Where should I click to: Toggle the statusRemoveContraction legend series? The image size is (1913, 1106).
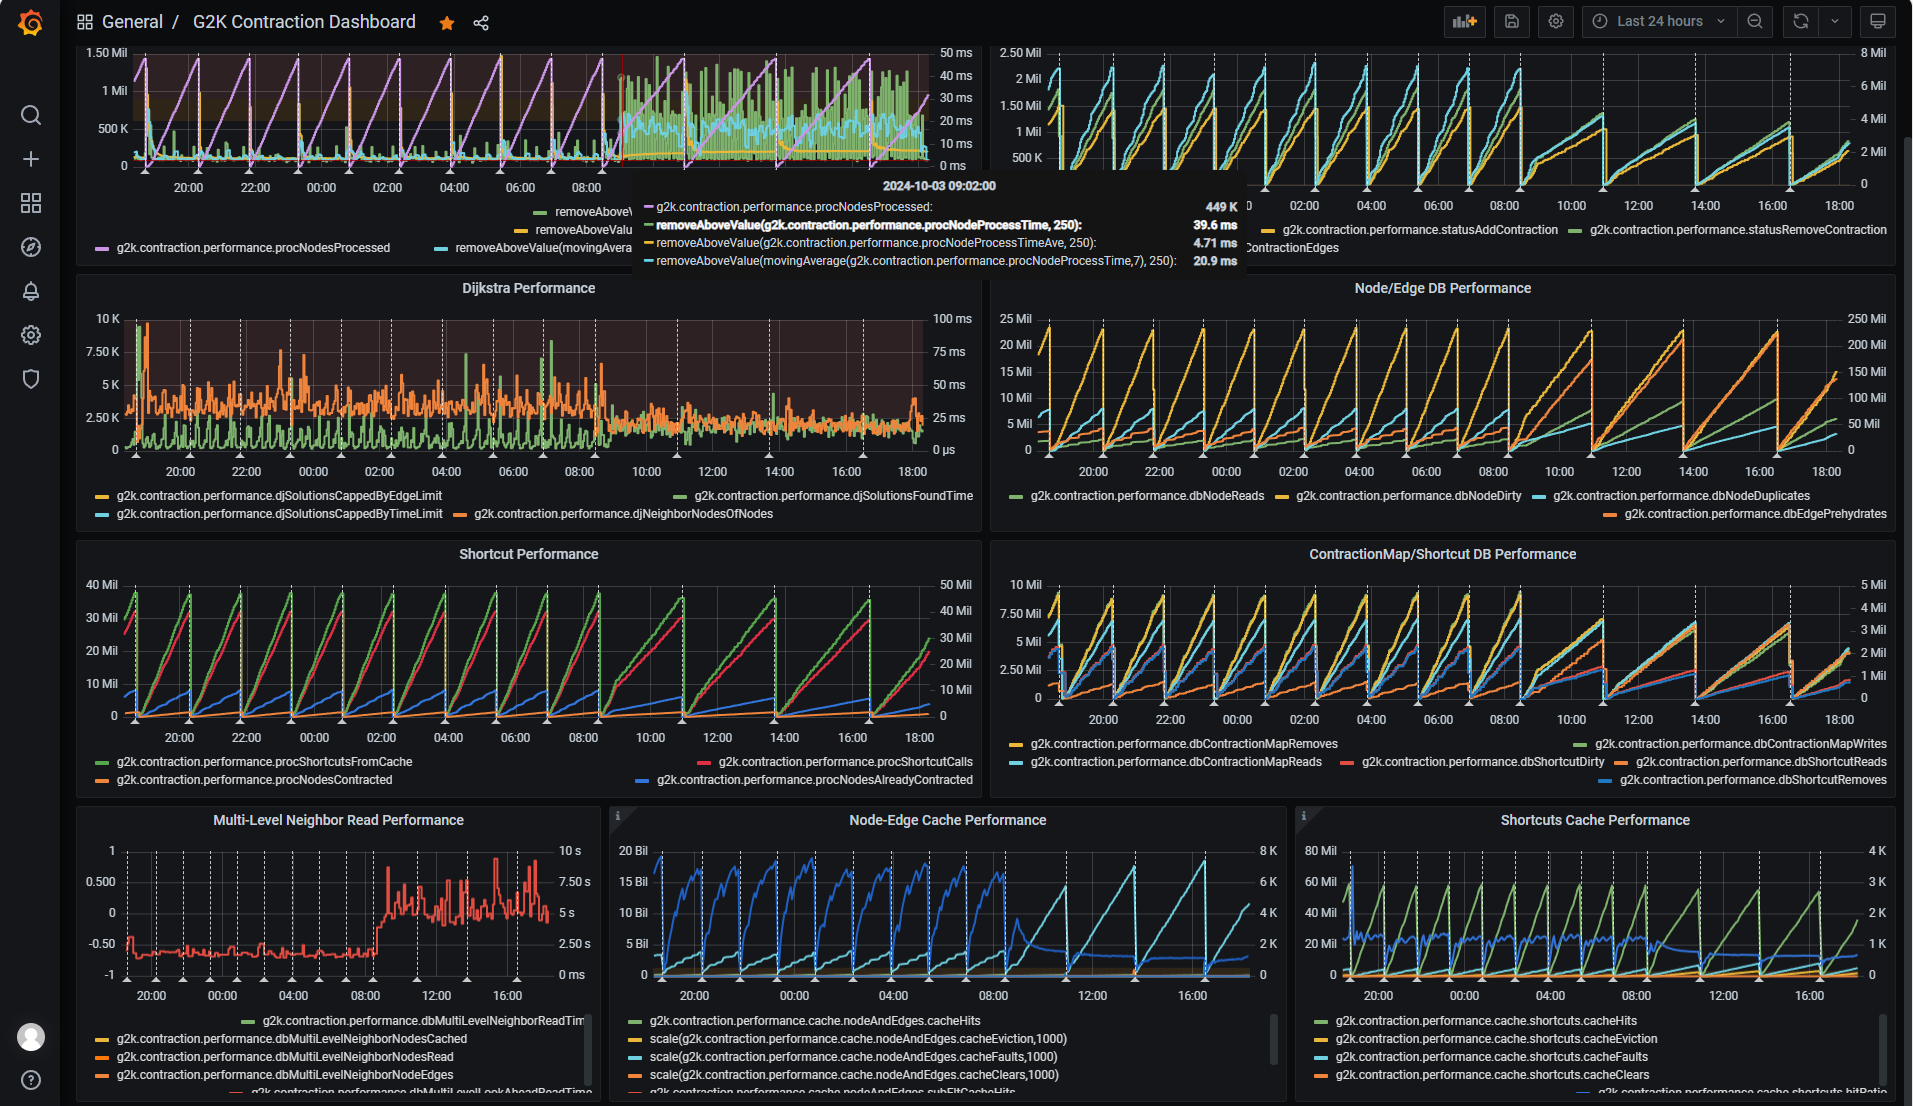click(x=1738, y=230)
